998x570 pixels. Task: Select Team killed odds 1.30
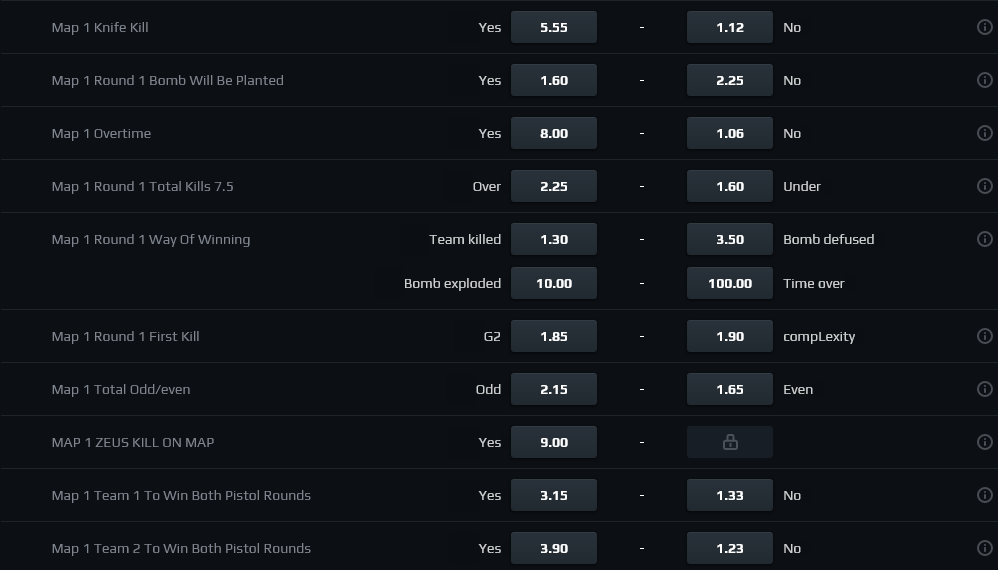tap(554, 239)
